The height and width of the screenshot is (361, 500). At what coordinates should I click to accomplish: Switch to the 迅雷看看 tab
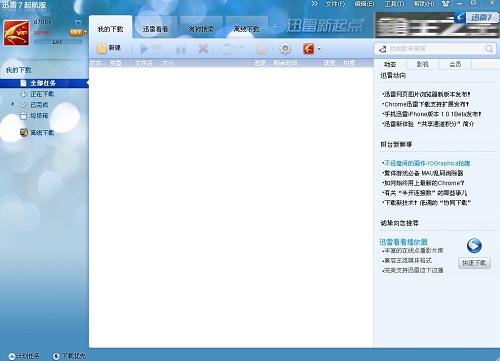tap(155, 29)
